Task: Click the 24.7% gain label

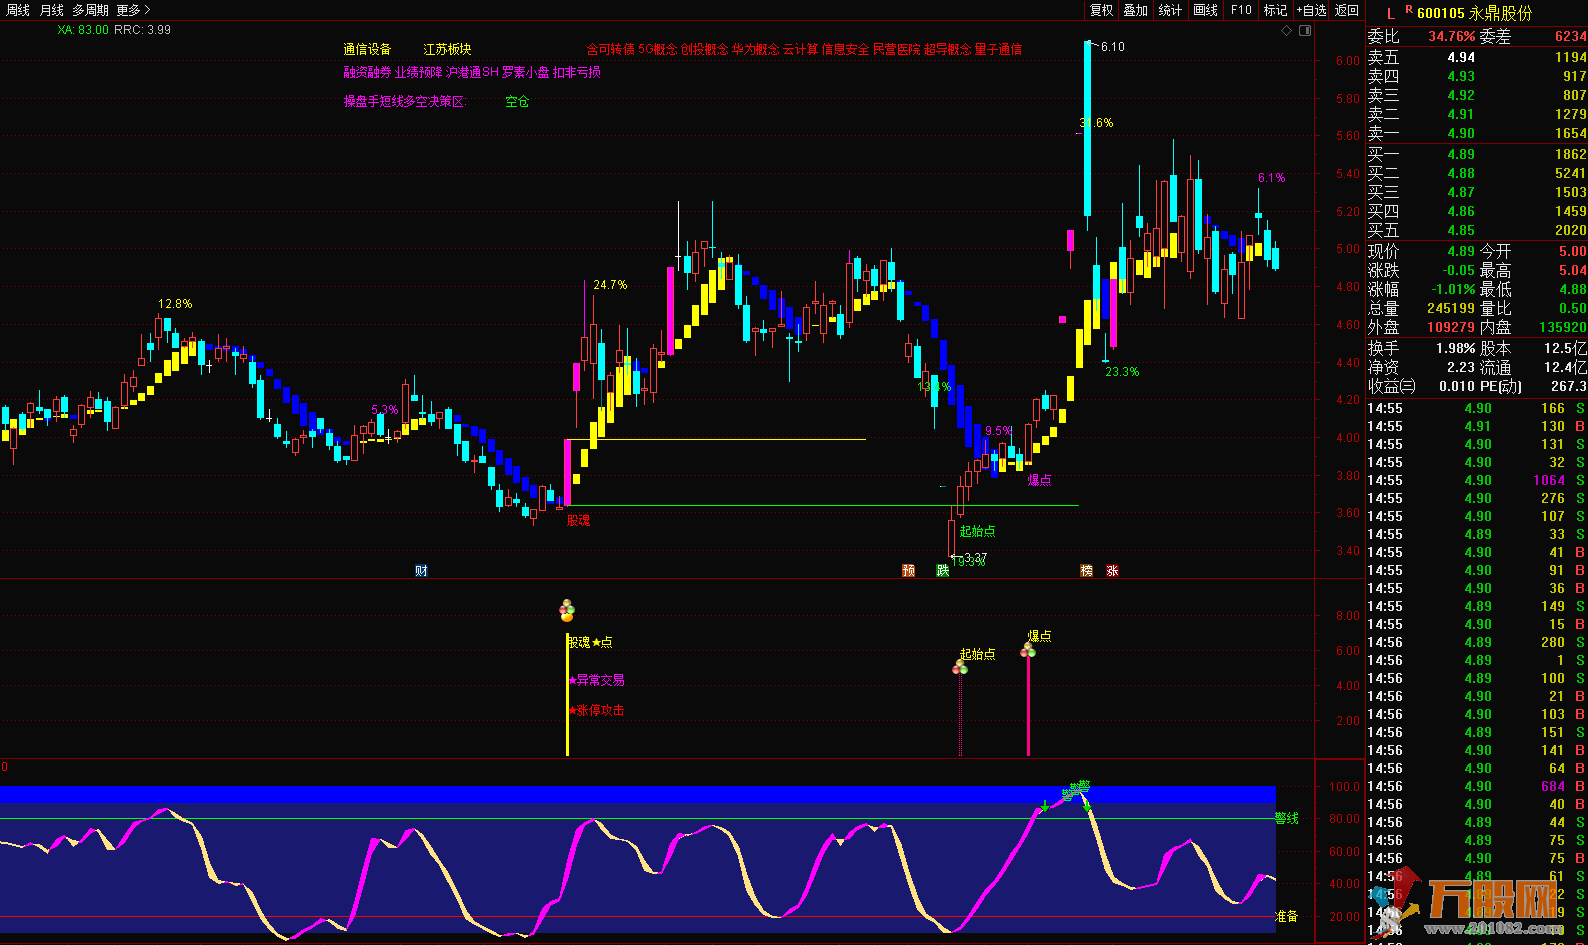Action: click(610, 285)
